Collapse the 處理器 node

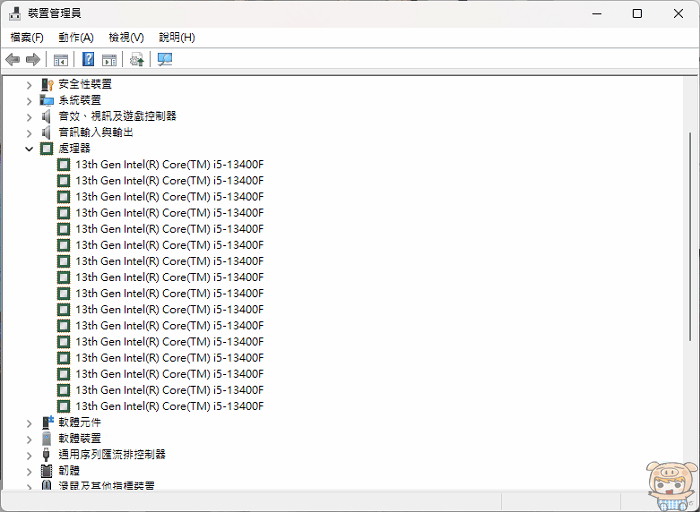click(x=29, y=149)
